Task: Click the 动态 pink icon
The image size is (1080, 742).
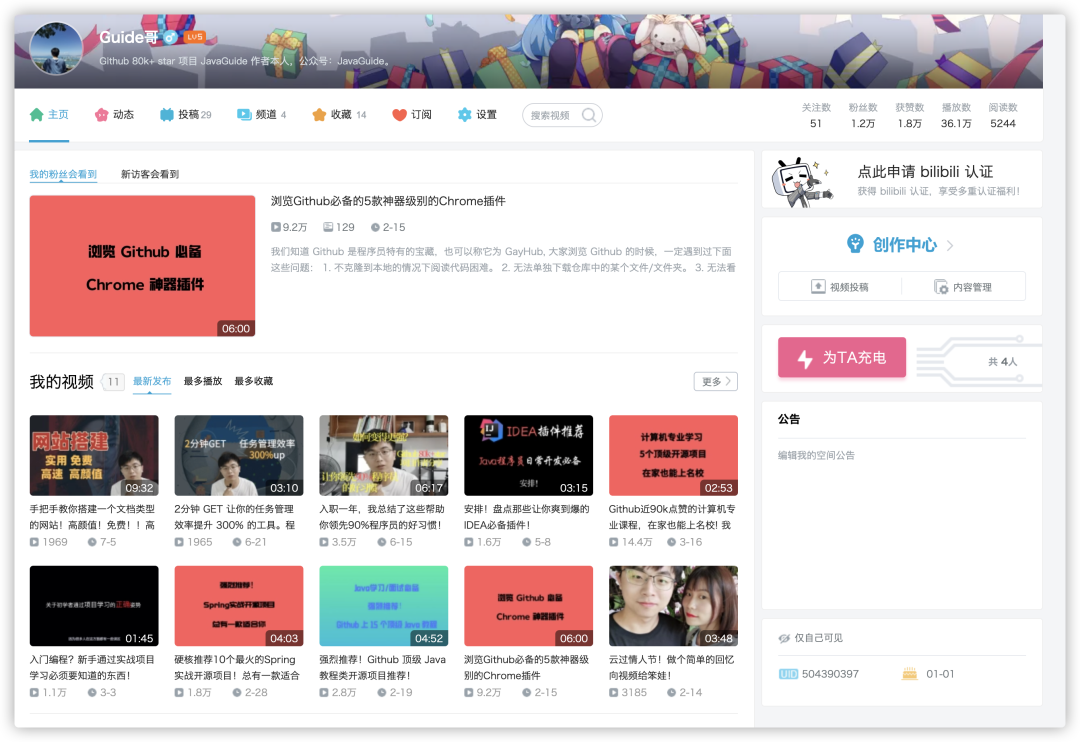Action: pos(101,114)
